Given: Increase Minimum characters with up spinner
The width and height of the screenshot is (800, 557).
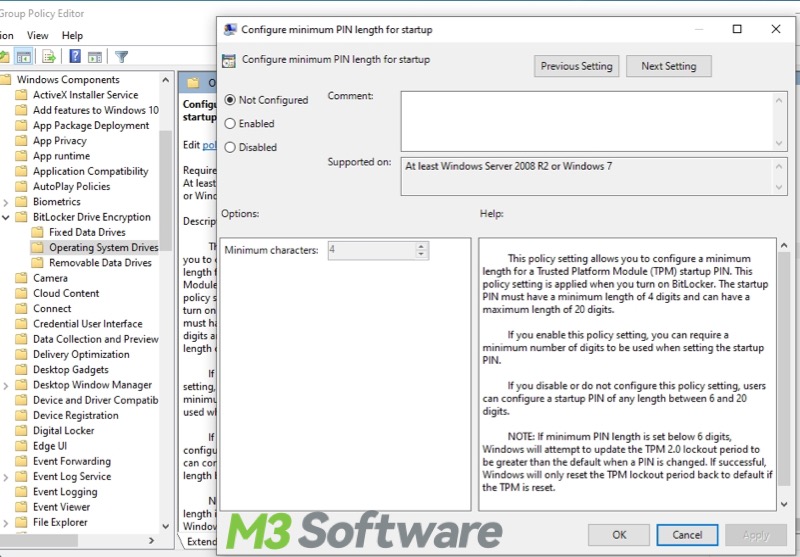Looking at the screenshot, I should tap(421, 246).
